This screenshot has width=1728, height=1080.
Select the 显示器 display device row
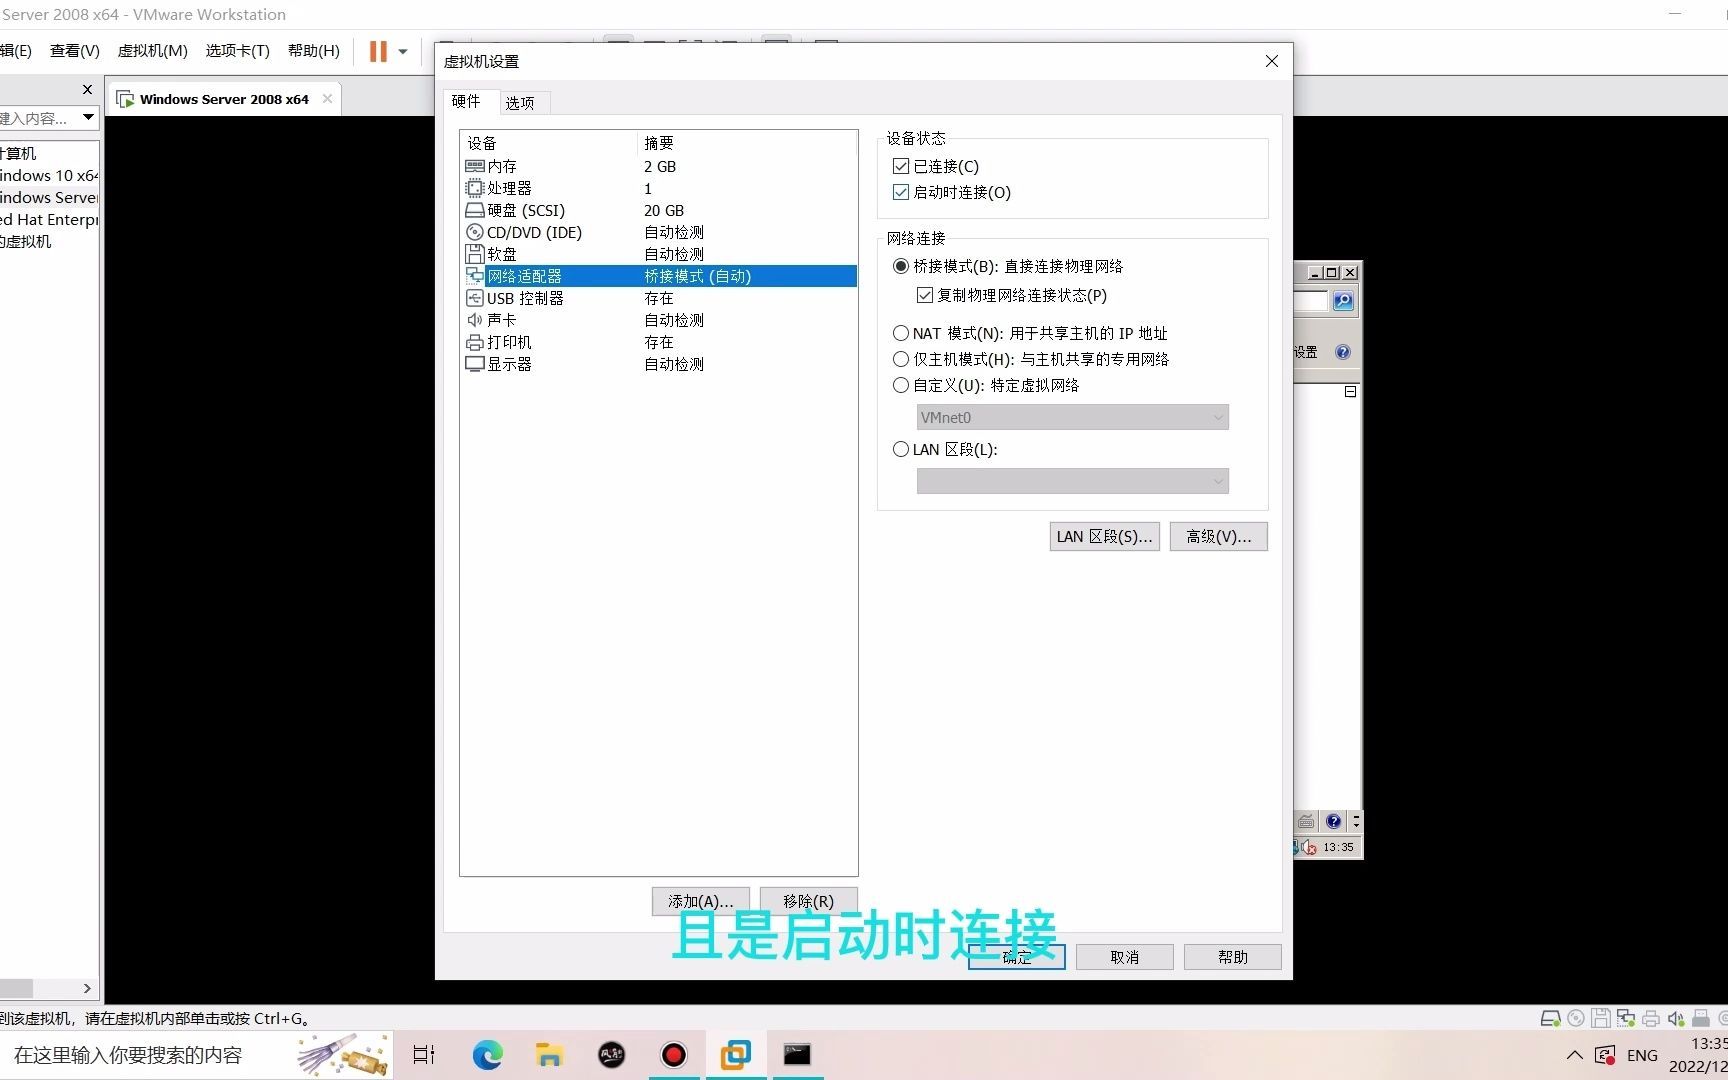pyautogui.click(x=658, y=364)
